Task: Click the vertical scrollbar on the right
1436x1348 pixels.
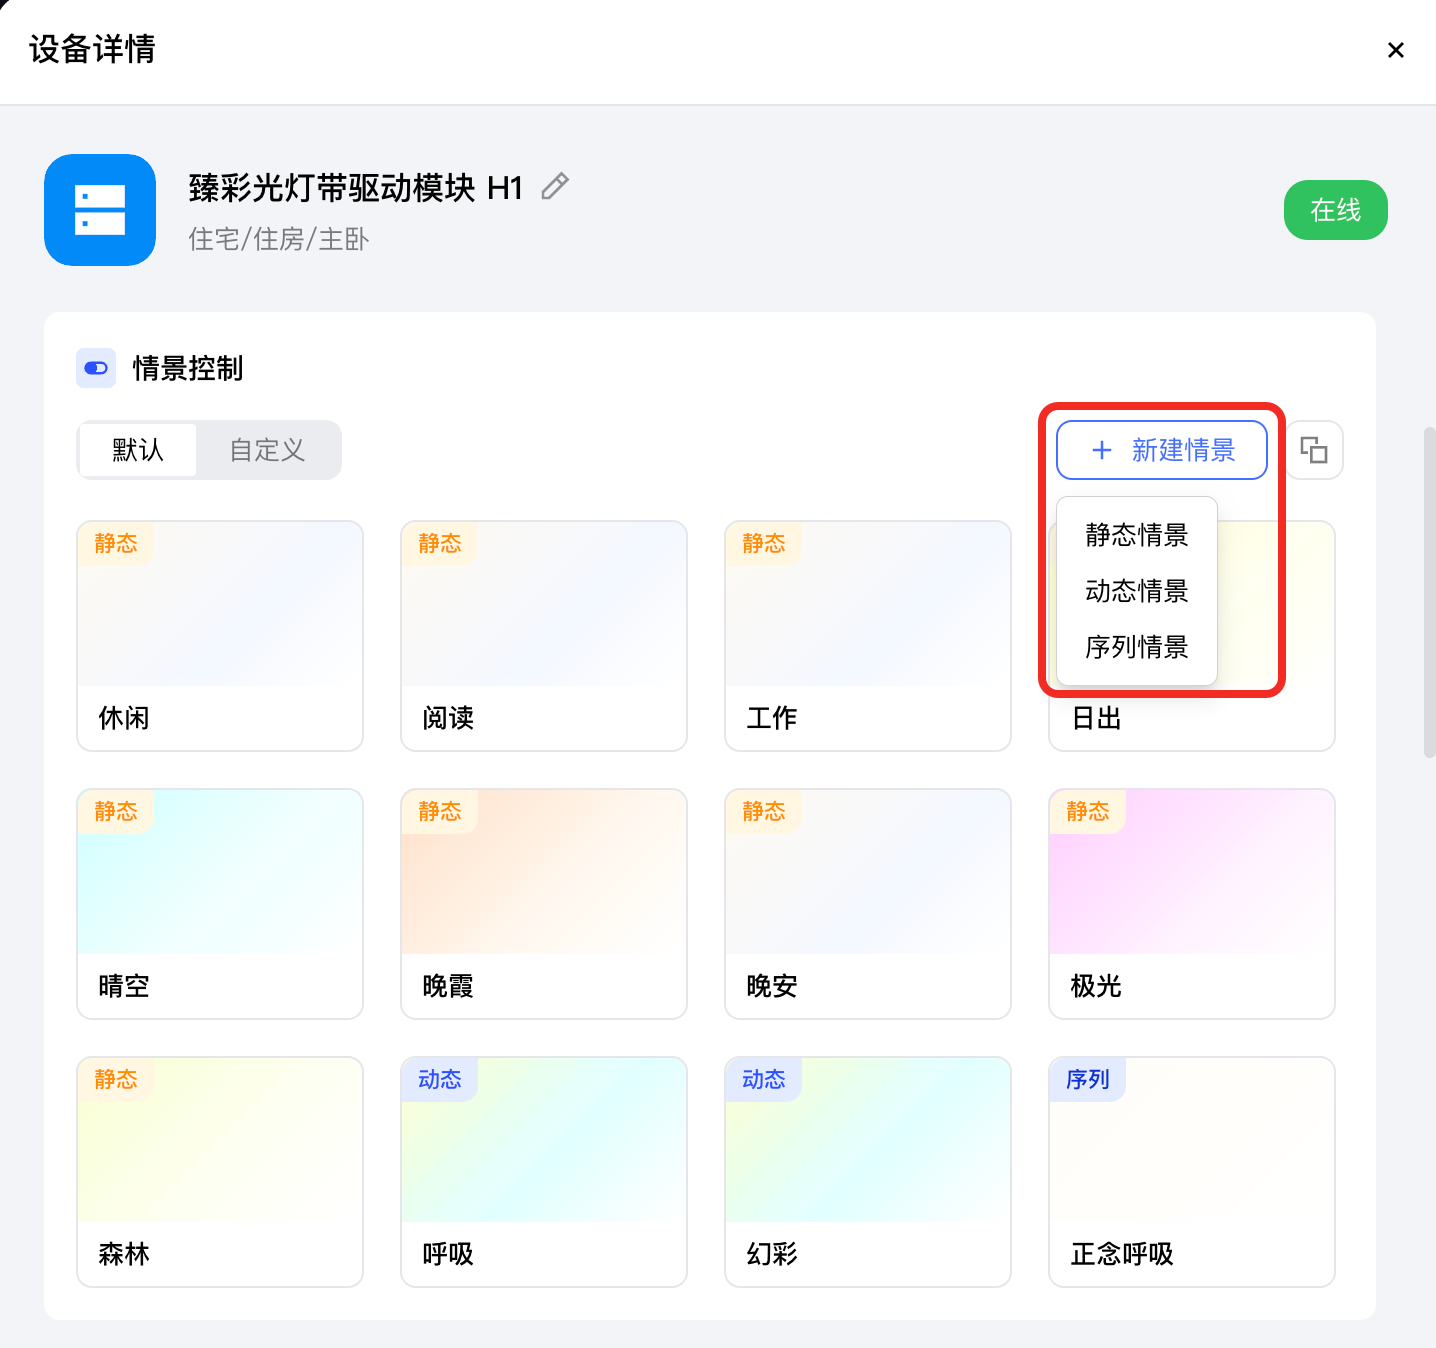Action: pos(1430,592)
